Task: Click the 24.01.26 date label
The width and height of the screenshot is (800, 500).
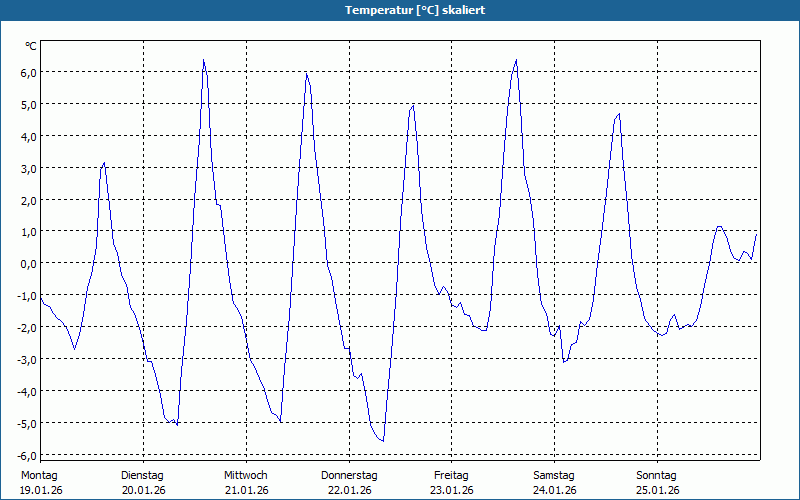Action: pyautogui.click(x=555, y=490)
